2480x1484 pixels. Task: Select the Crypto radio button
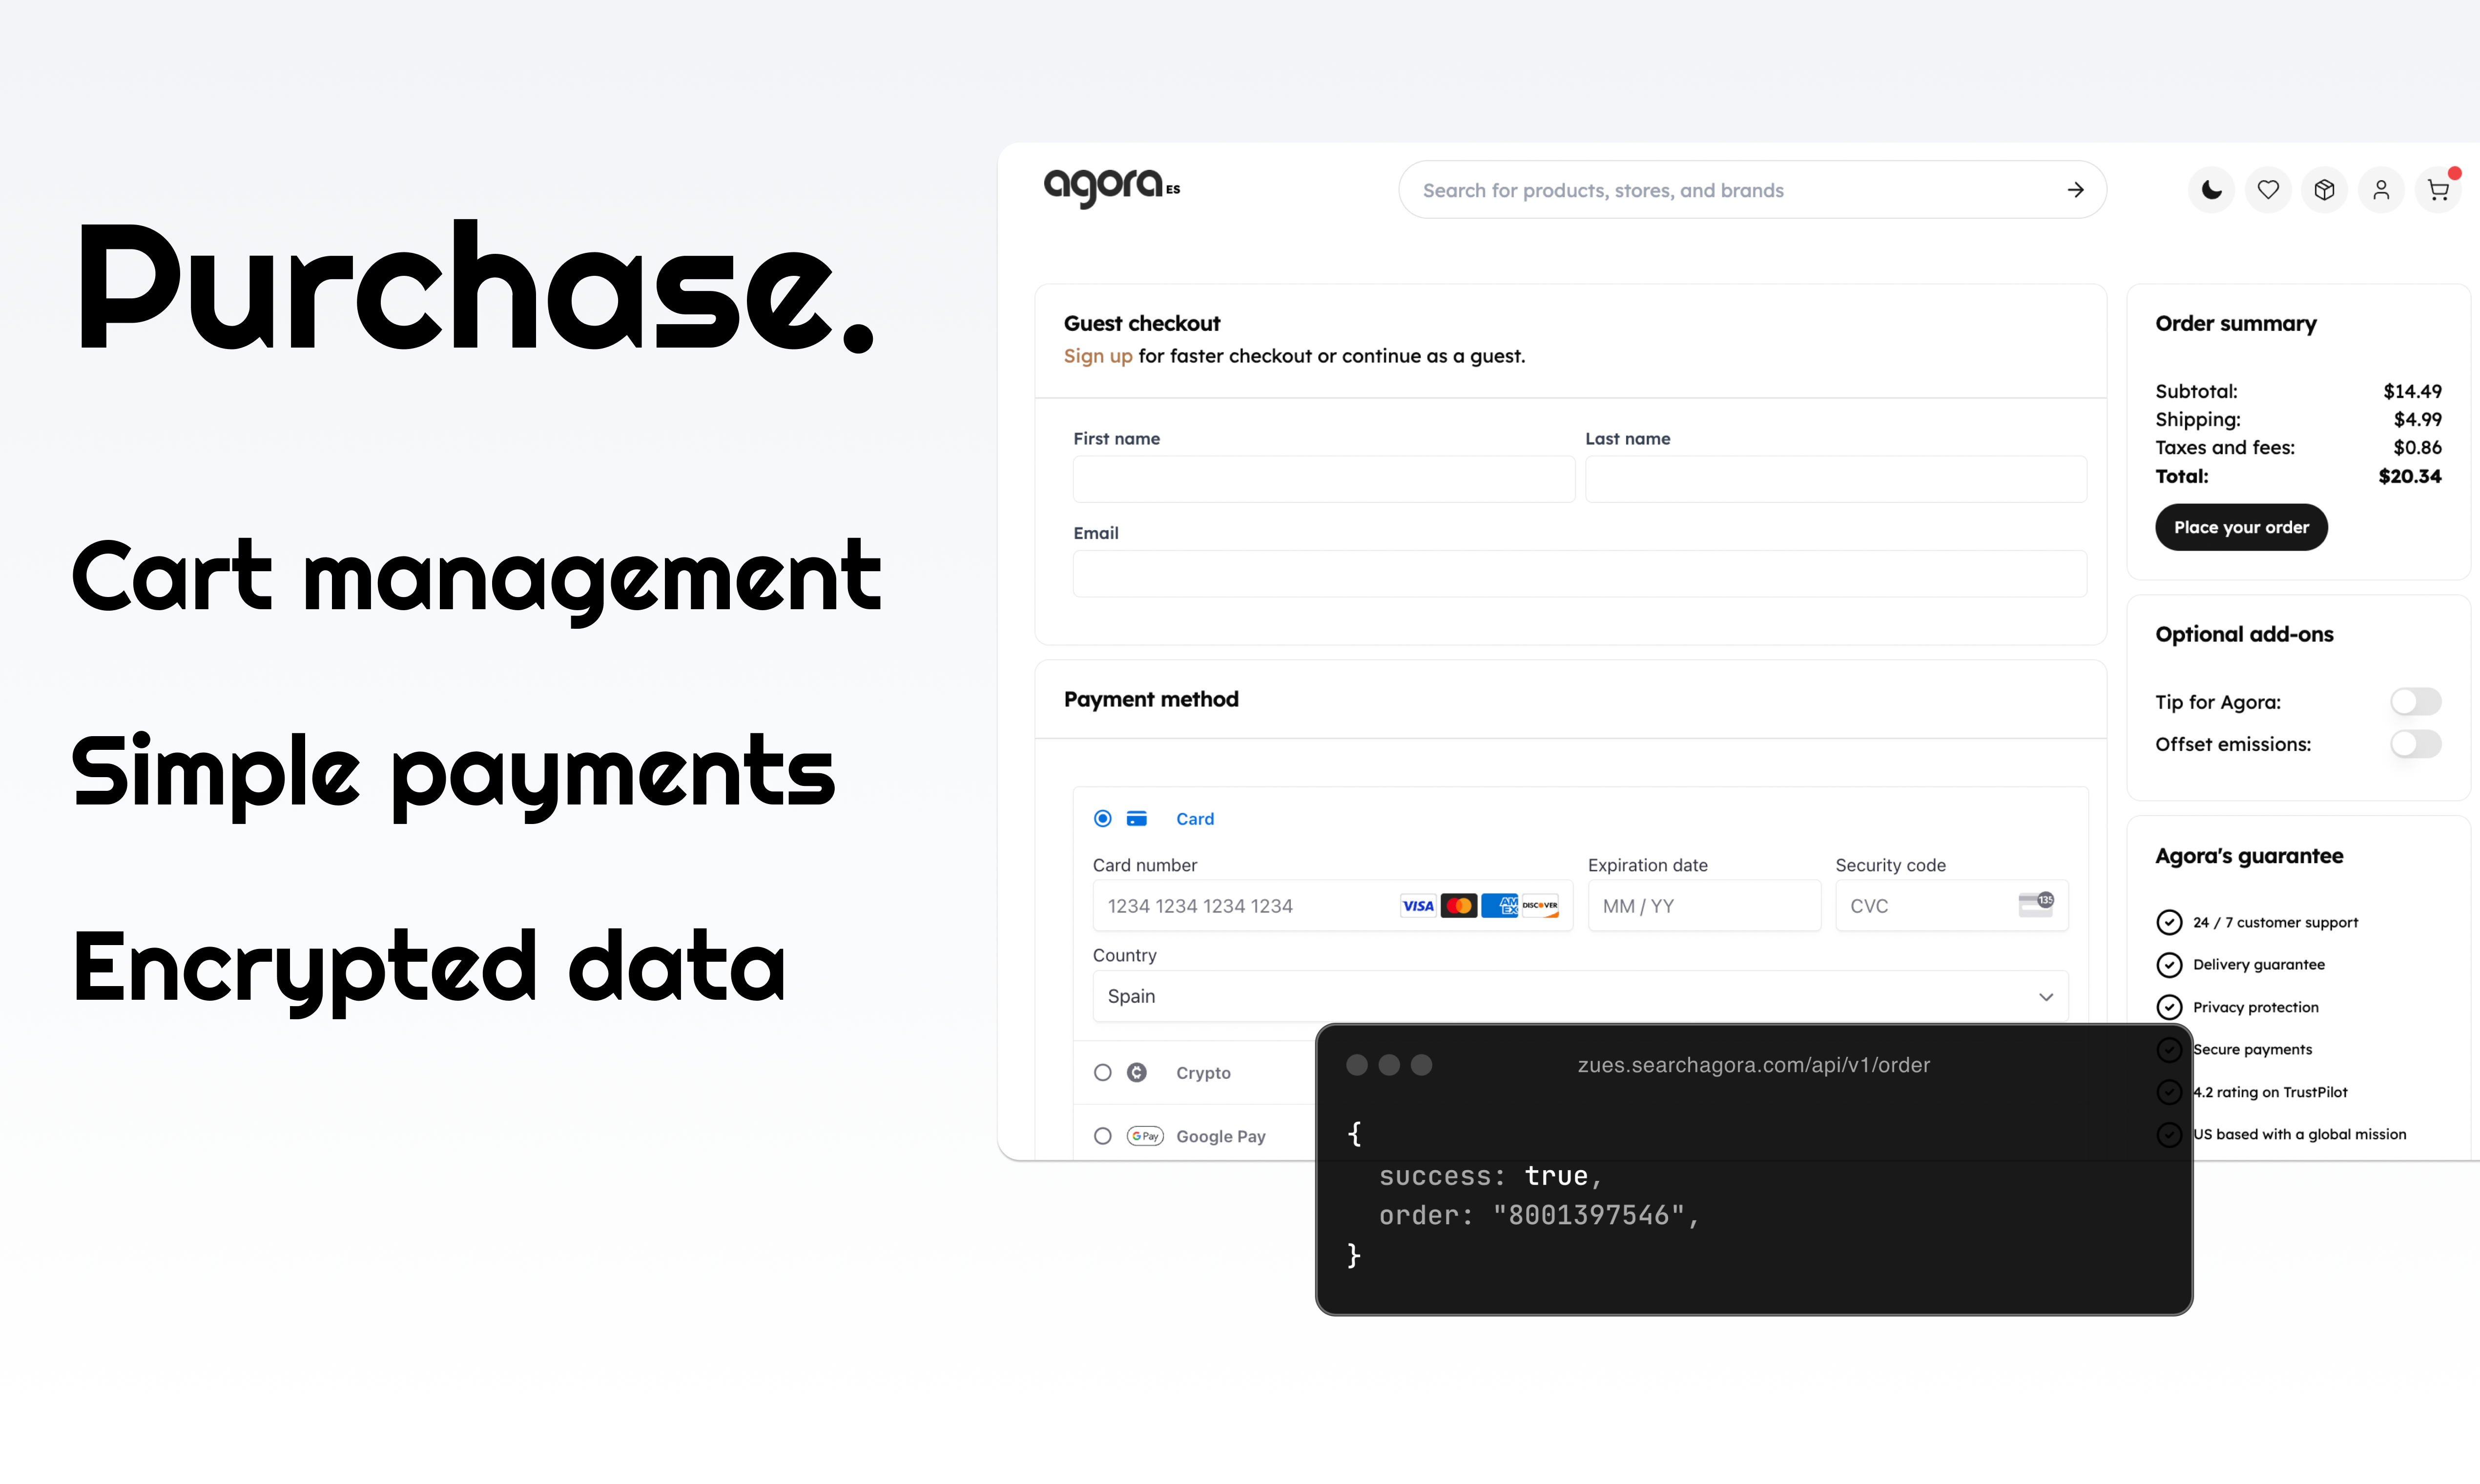point(1103,1073)
